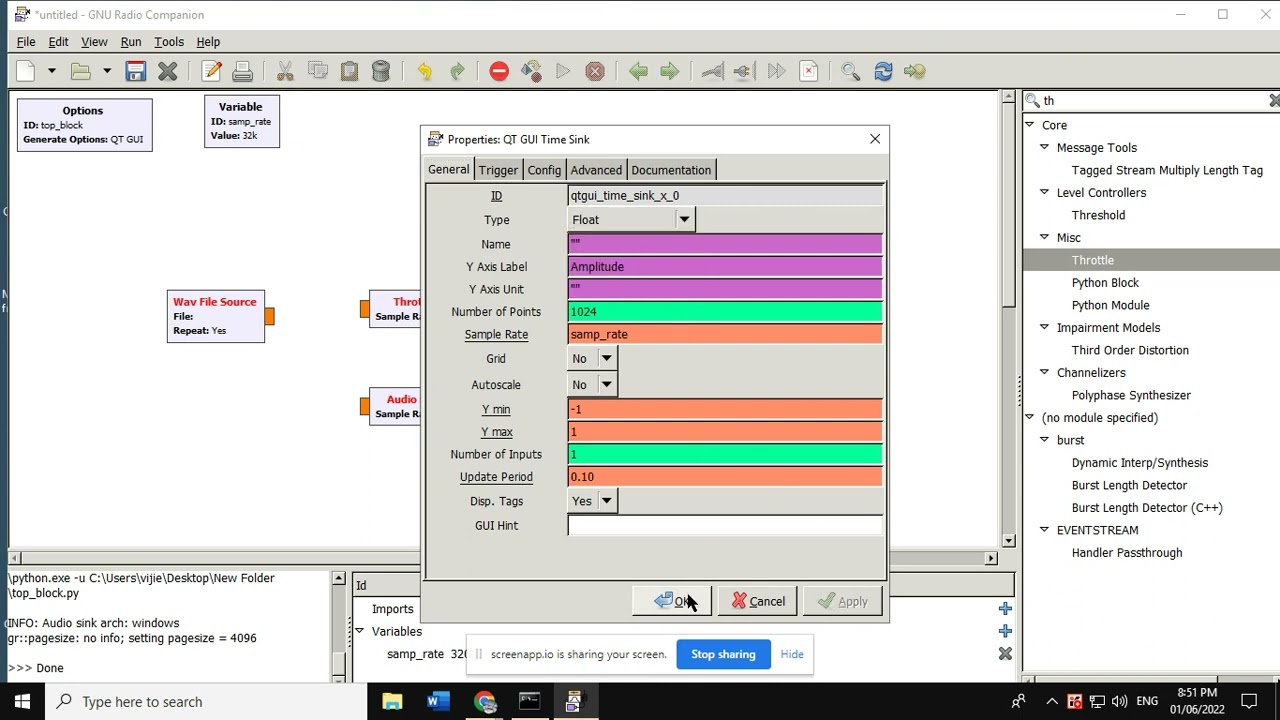Click the execute flowgraph play icon
Viewport: 1280px width, 720px height.
click(x=563, y=71)
